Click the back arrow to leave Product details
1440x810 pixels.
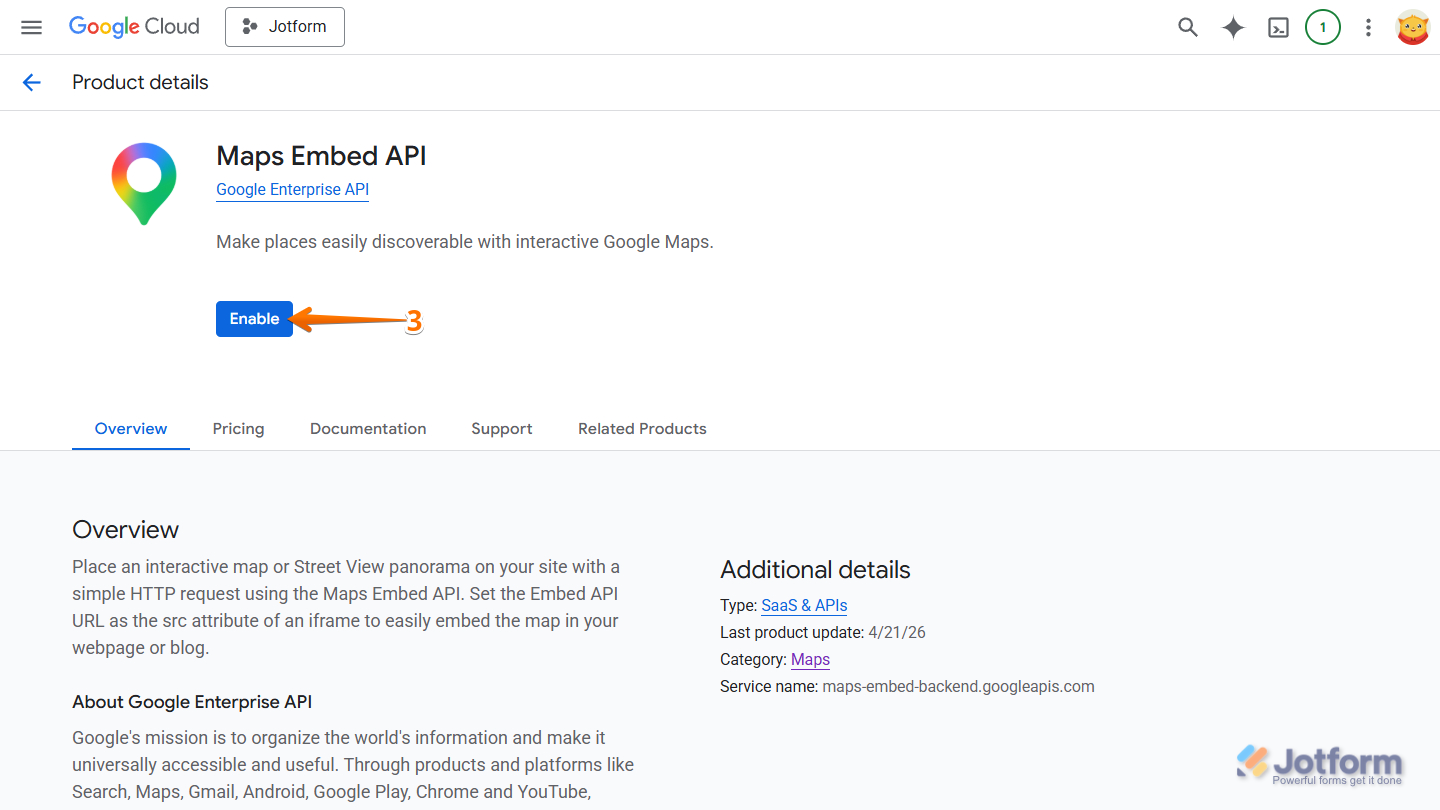(31, 82)
